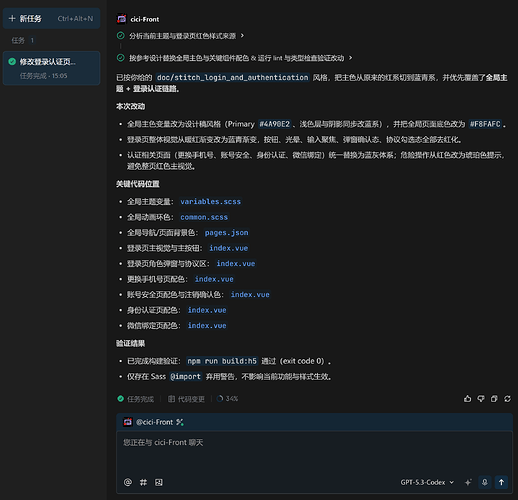Click the 本次改动 section heading
Screen dimensions: 518x500
coord(130,106)
